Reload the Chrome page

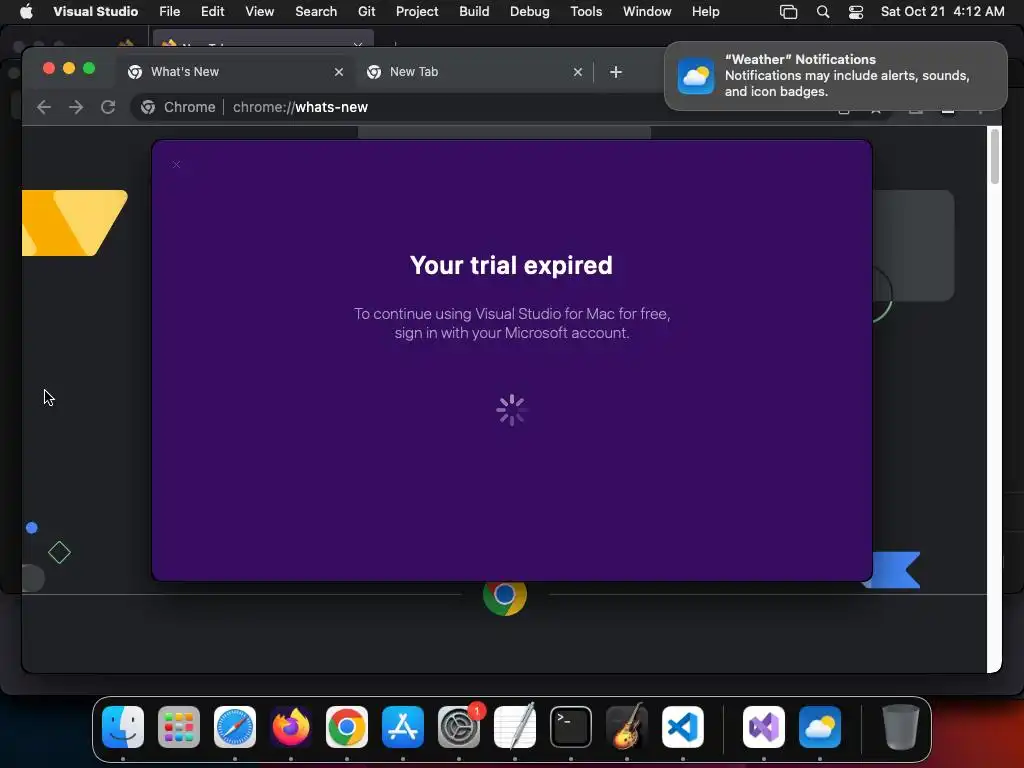click(x=108, y=107)
